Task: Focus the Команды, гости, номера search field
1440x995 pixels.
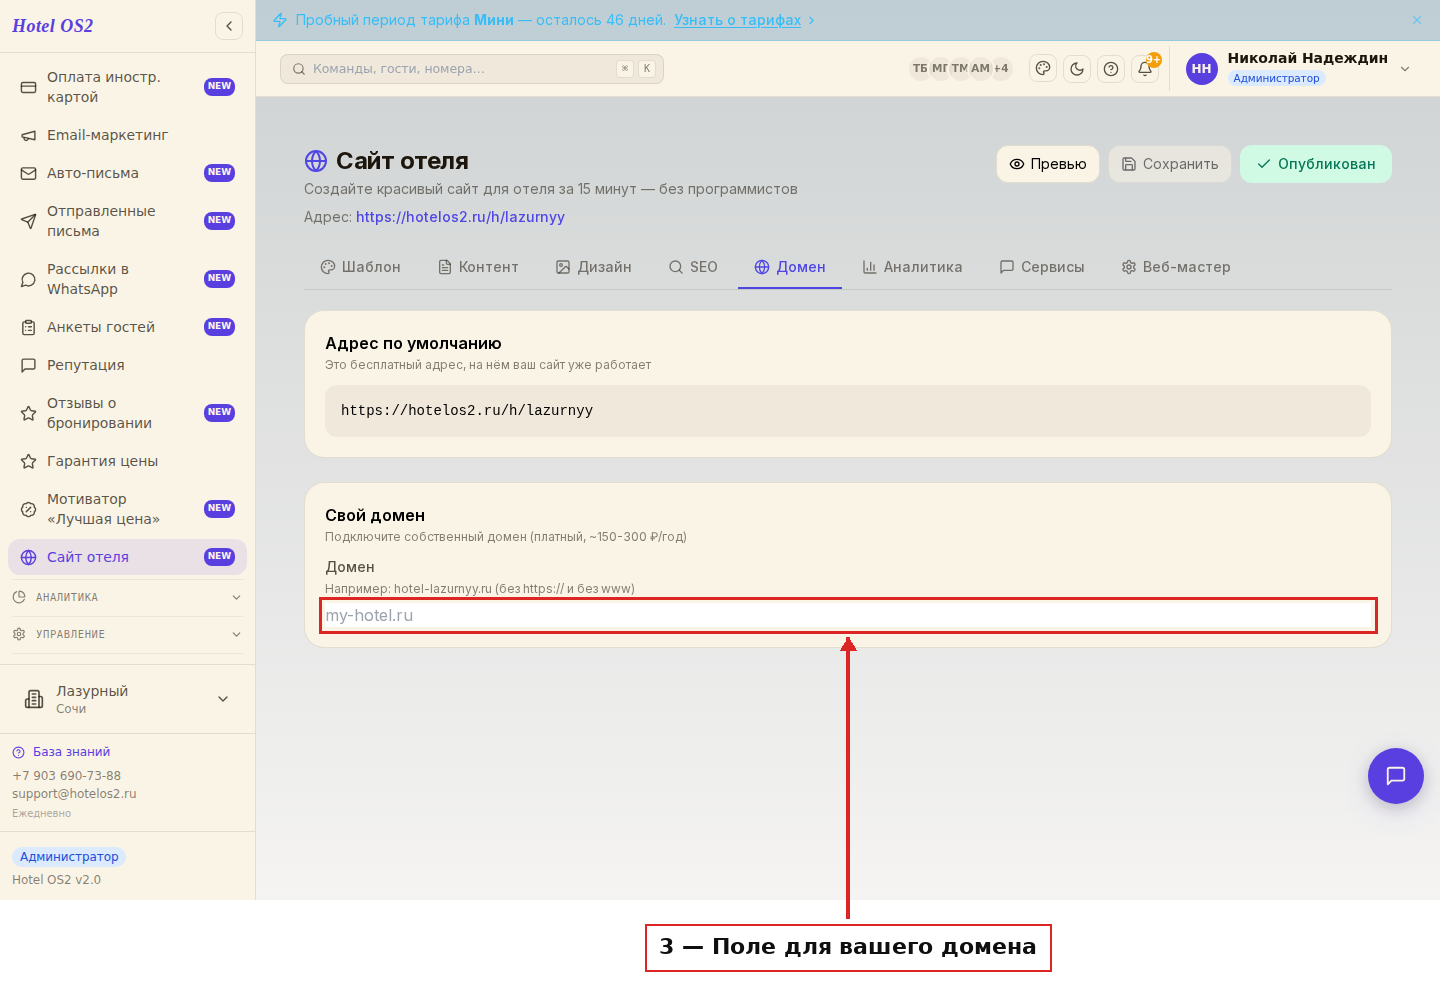Action: [x=472, y=69]
